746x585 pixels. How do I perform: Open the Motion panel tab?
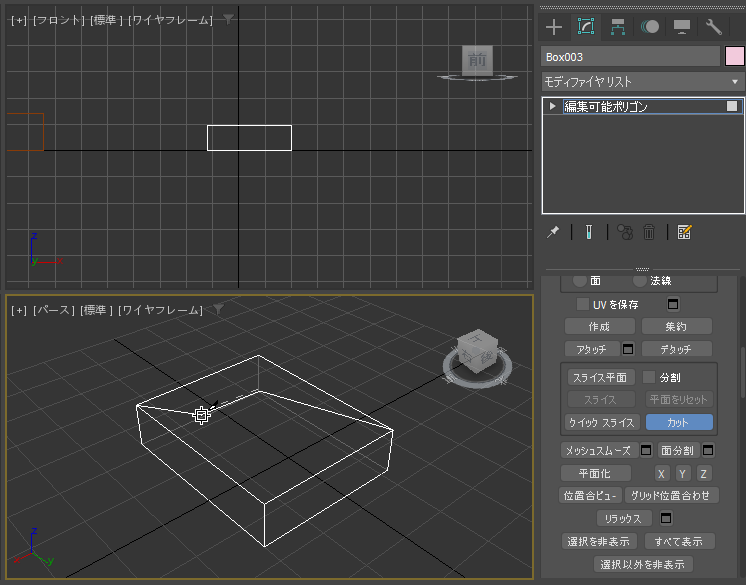click(x=650, y=27)
